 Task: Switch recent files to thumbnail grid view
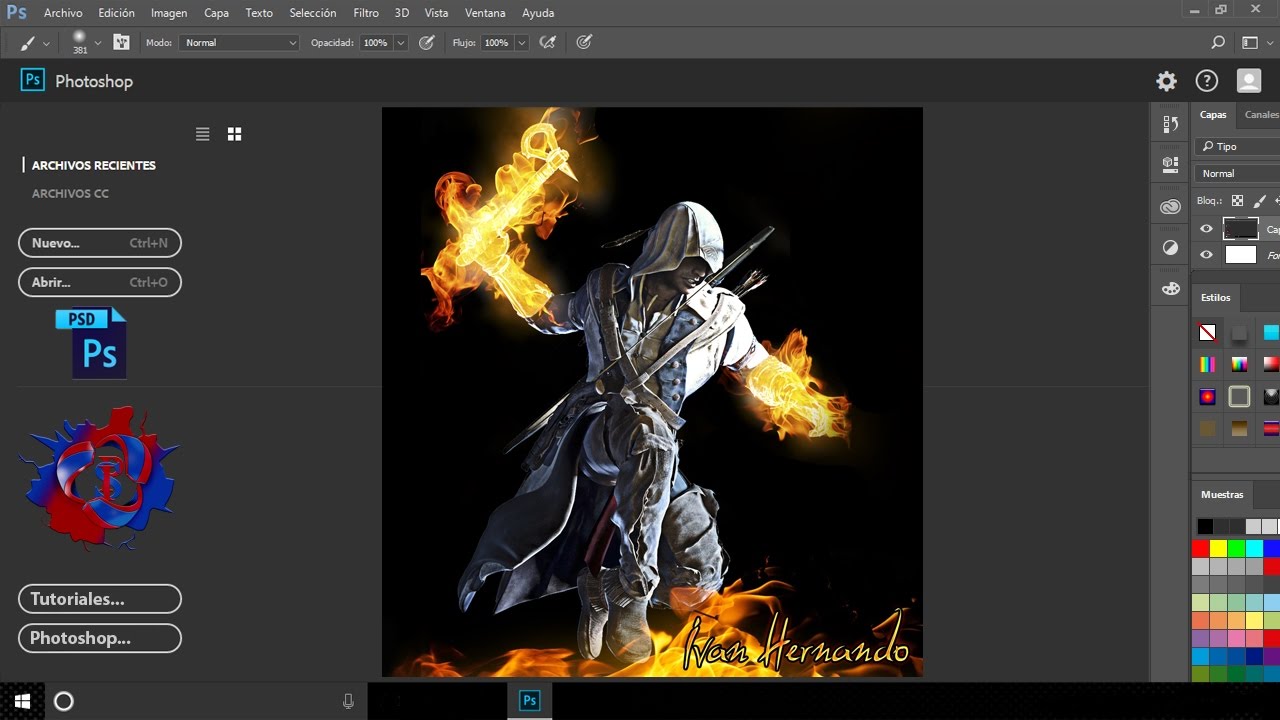pos(234,134)
